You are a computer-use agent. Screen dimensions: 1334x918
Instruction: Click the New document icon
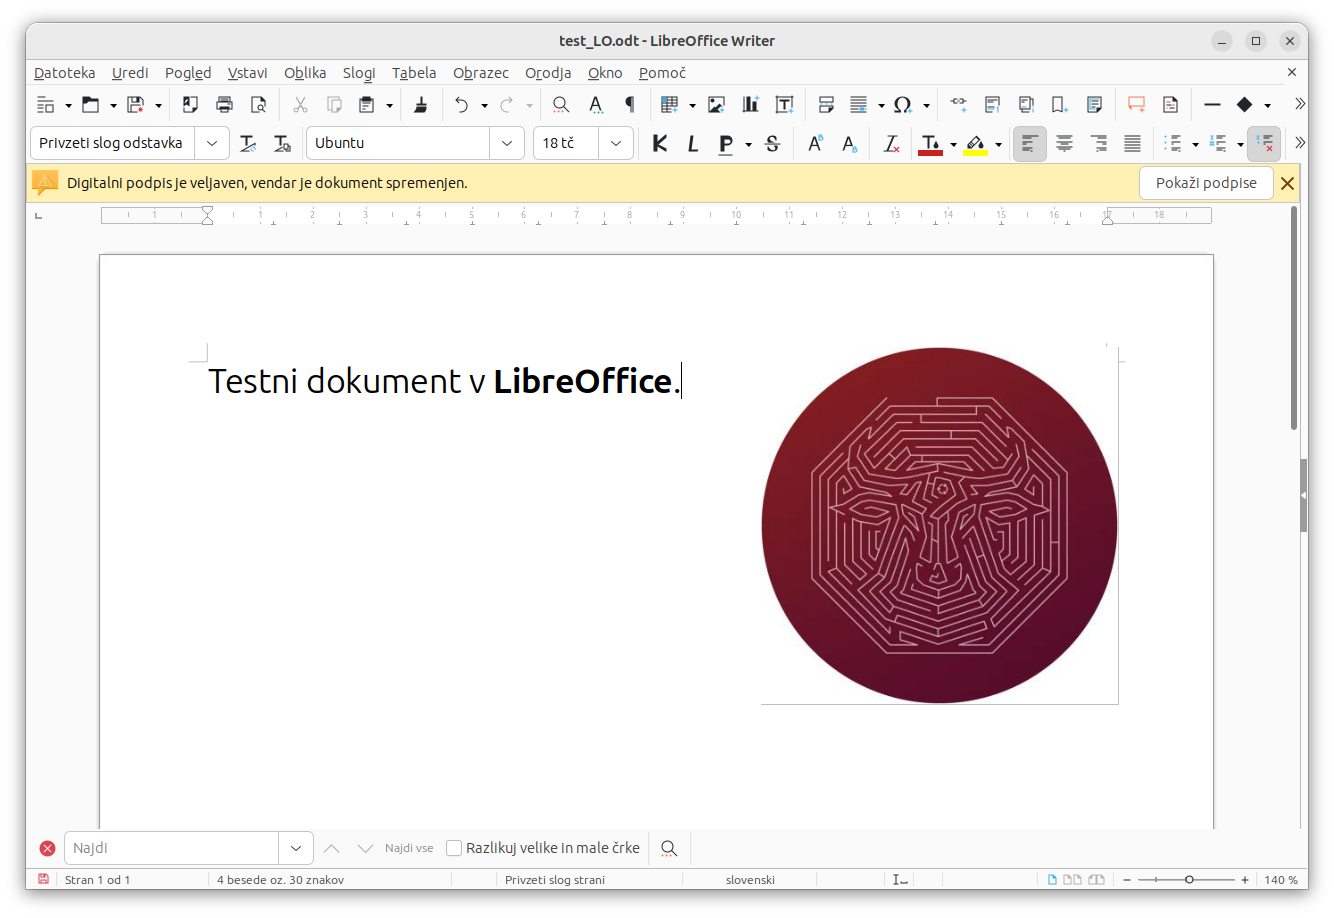point(46,104)
